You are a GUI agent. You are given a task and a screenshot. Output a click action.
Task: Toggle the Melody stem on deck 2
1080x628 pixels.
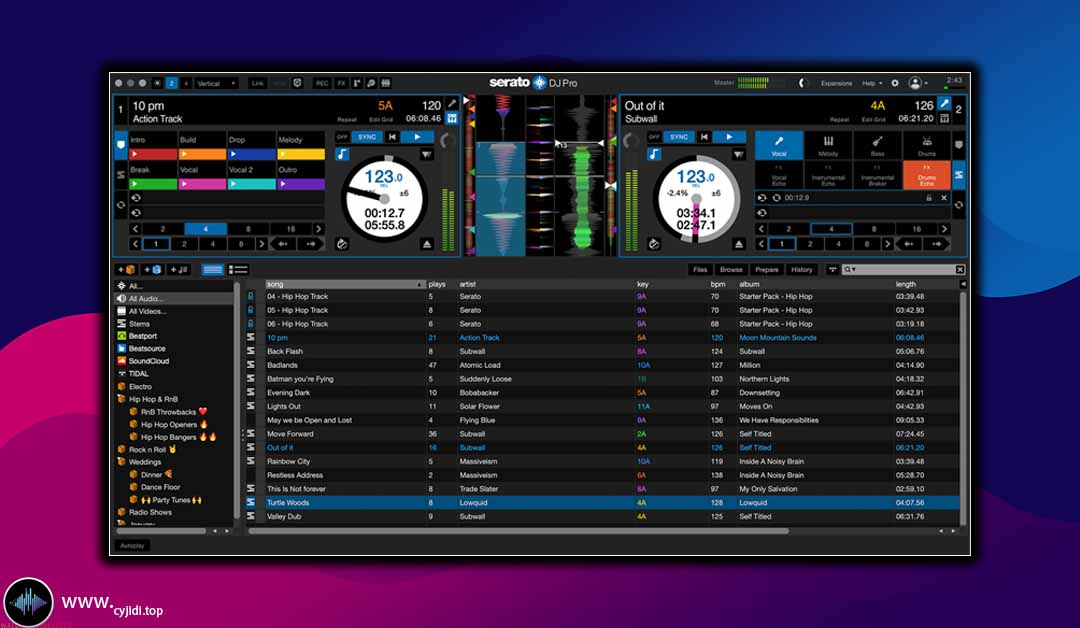pyautogui.click(x=829, y=145)
